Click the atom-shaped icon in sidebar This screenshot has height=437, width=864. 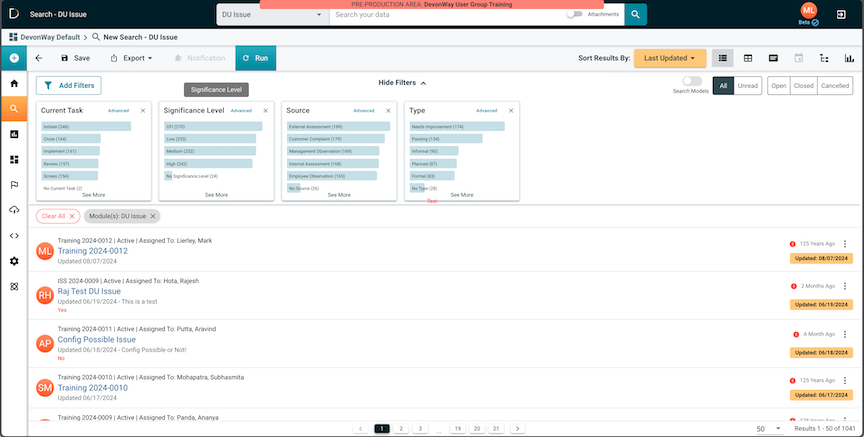14,287
